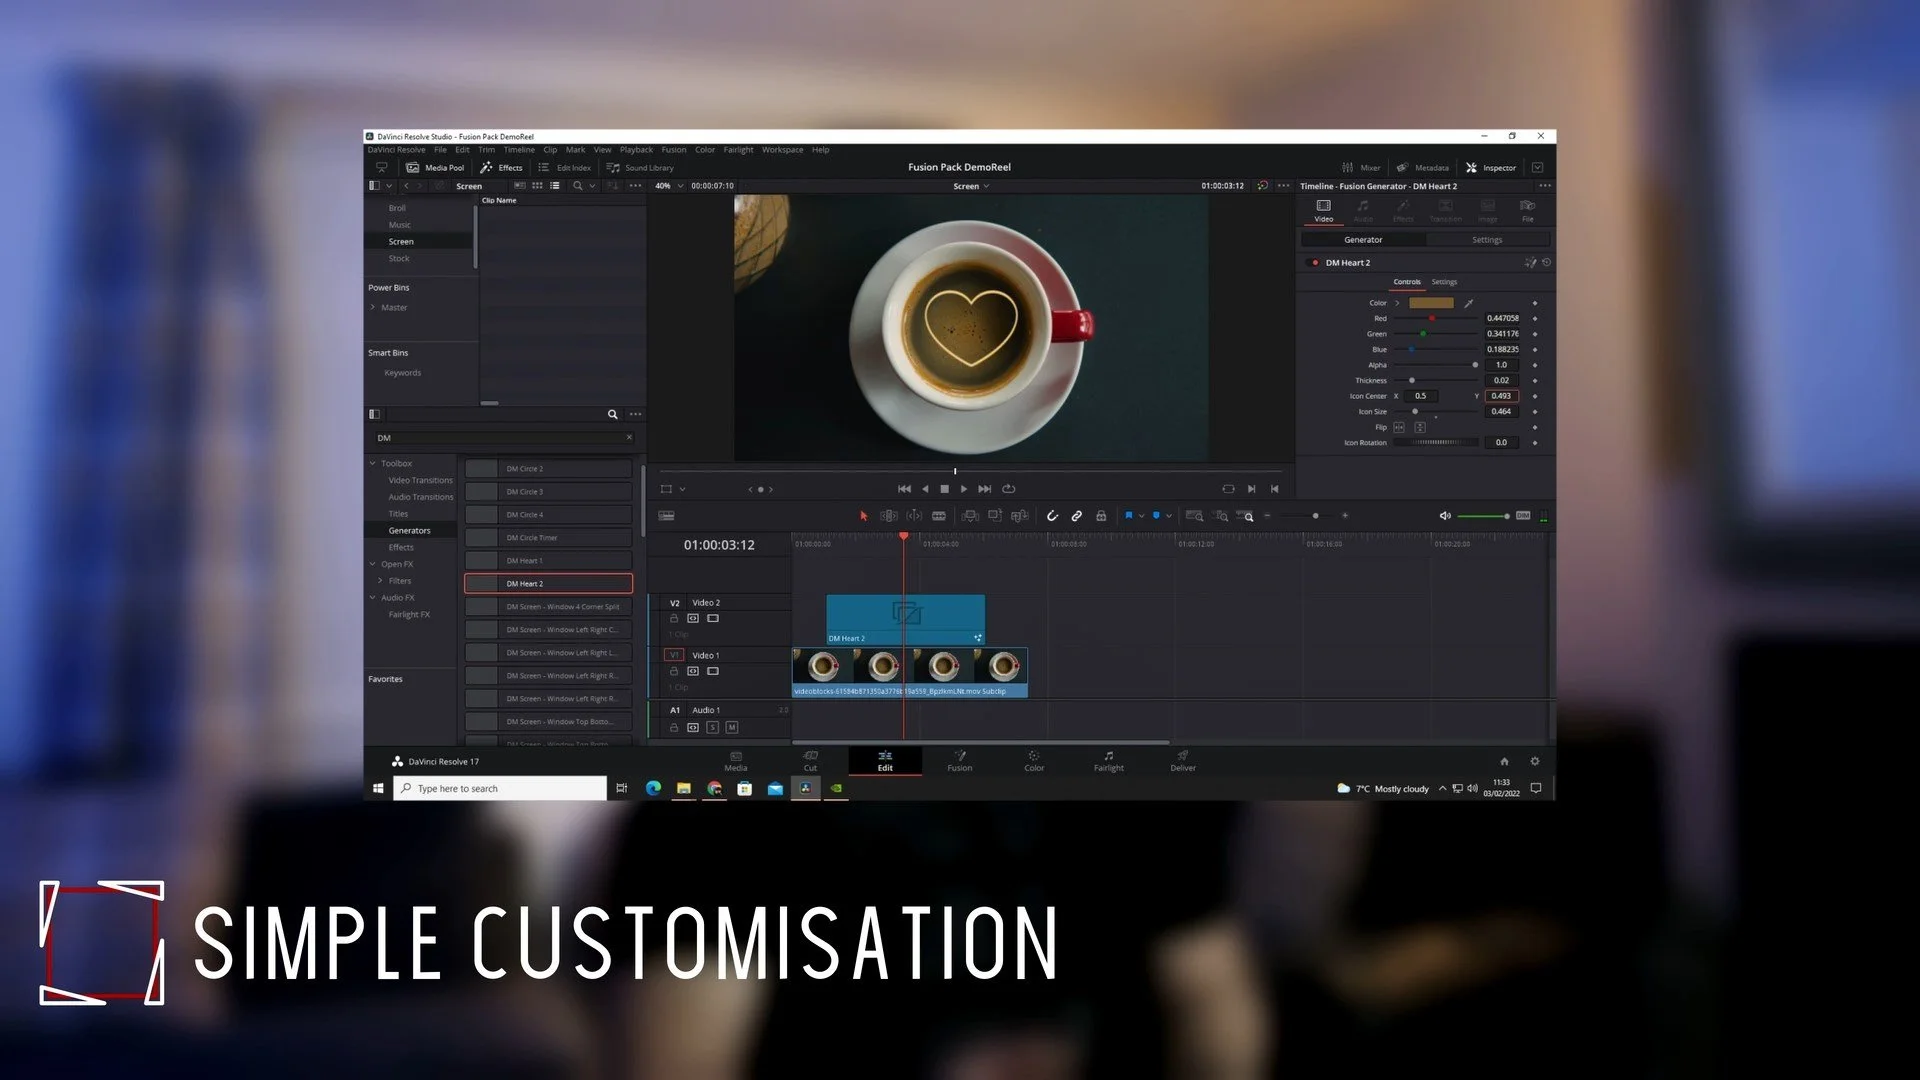Open the viewer three-dots options menu

pos(1284,186)
